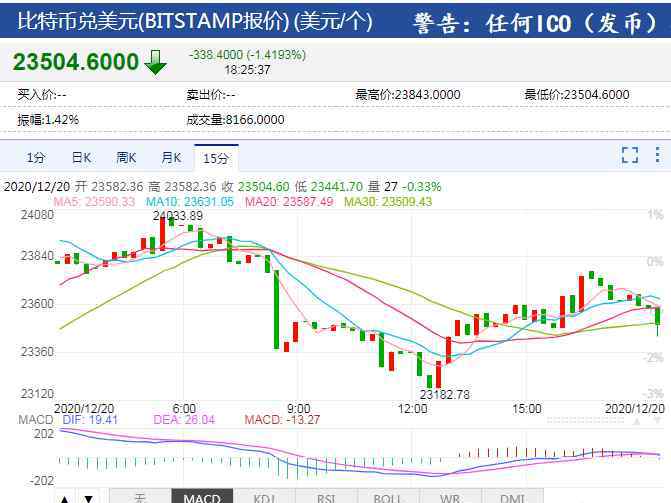Select the MACD indicator tab
The width and height of the screenshot is (671, 503).
click(x=202, y=497)
